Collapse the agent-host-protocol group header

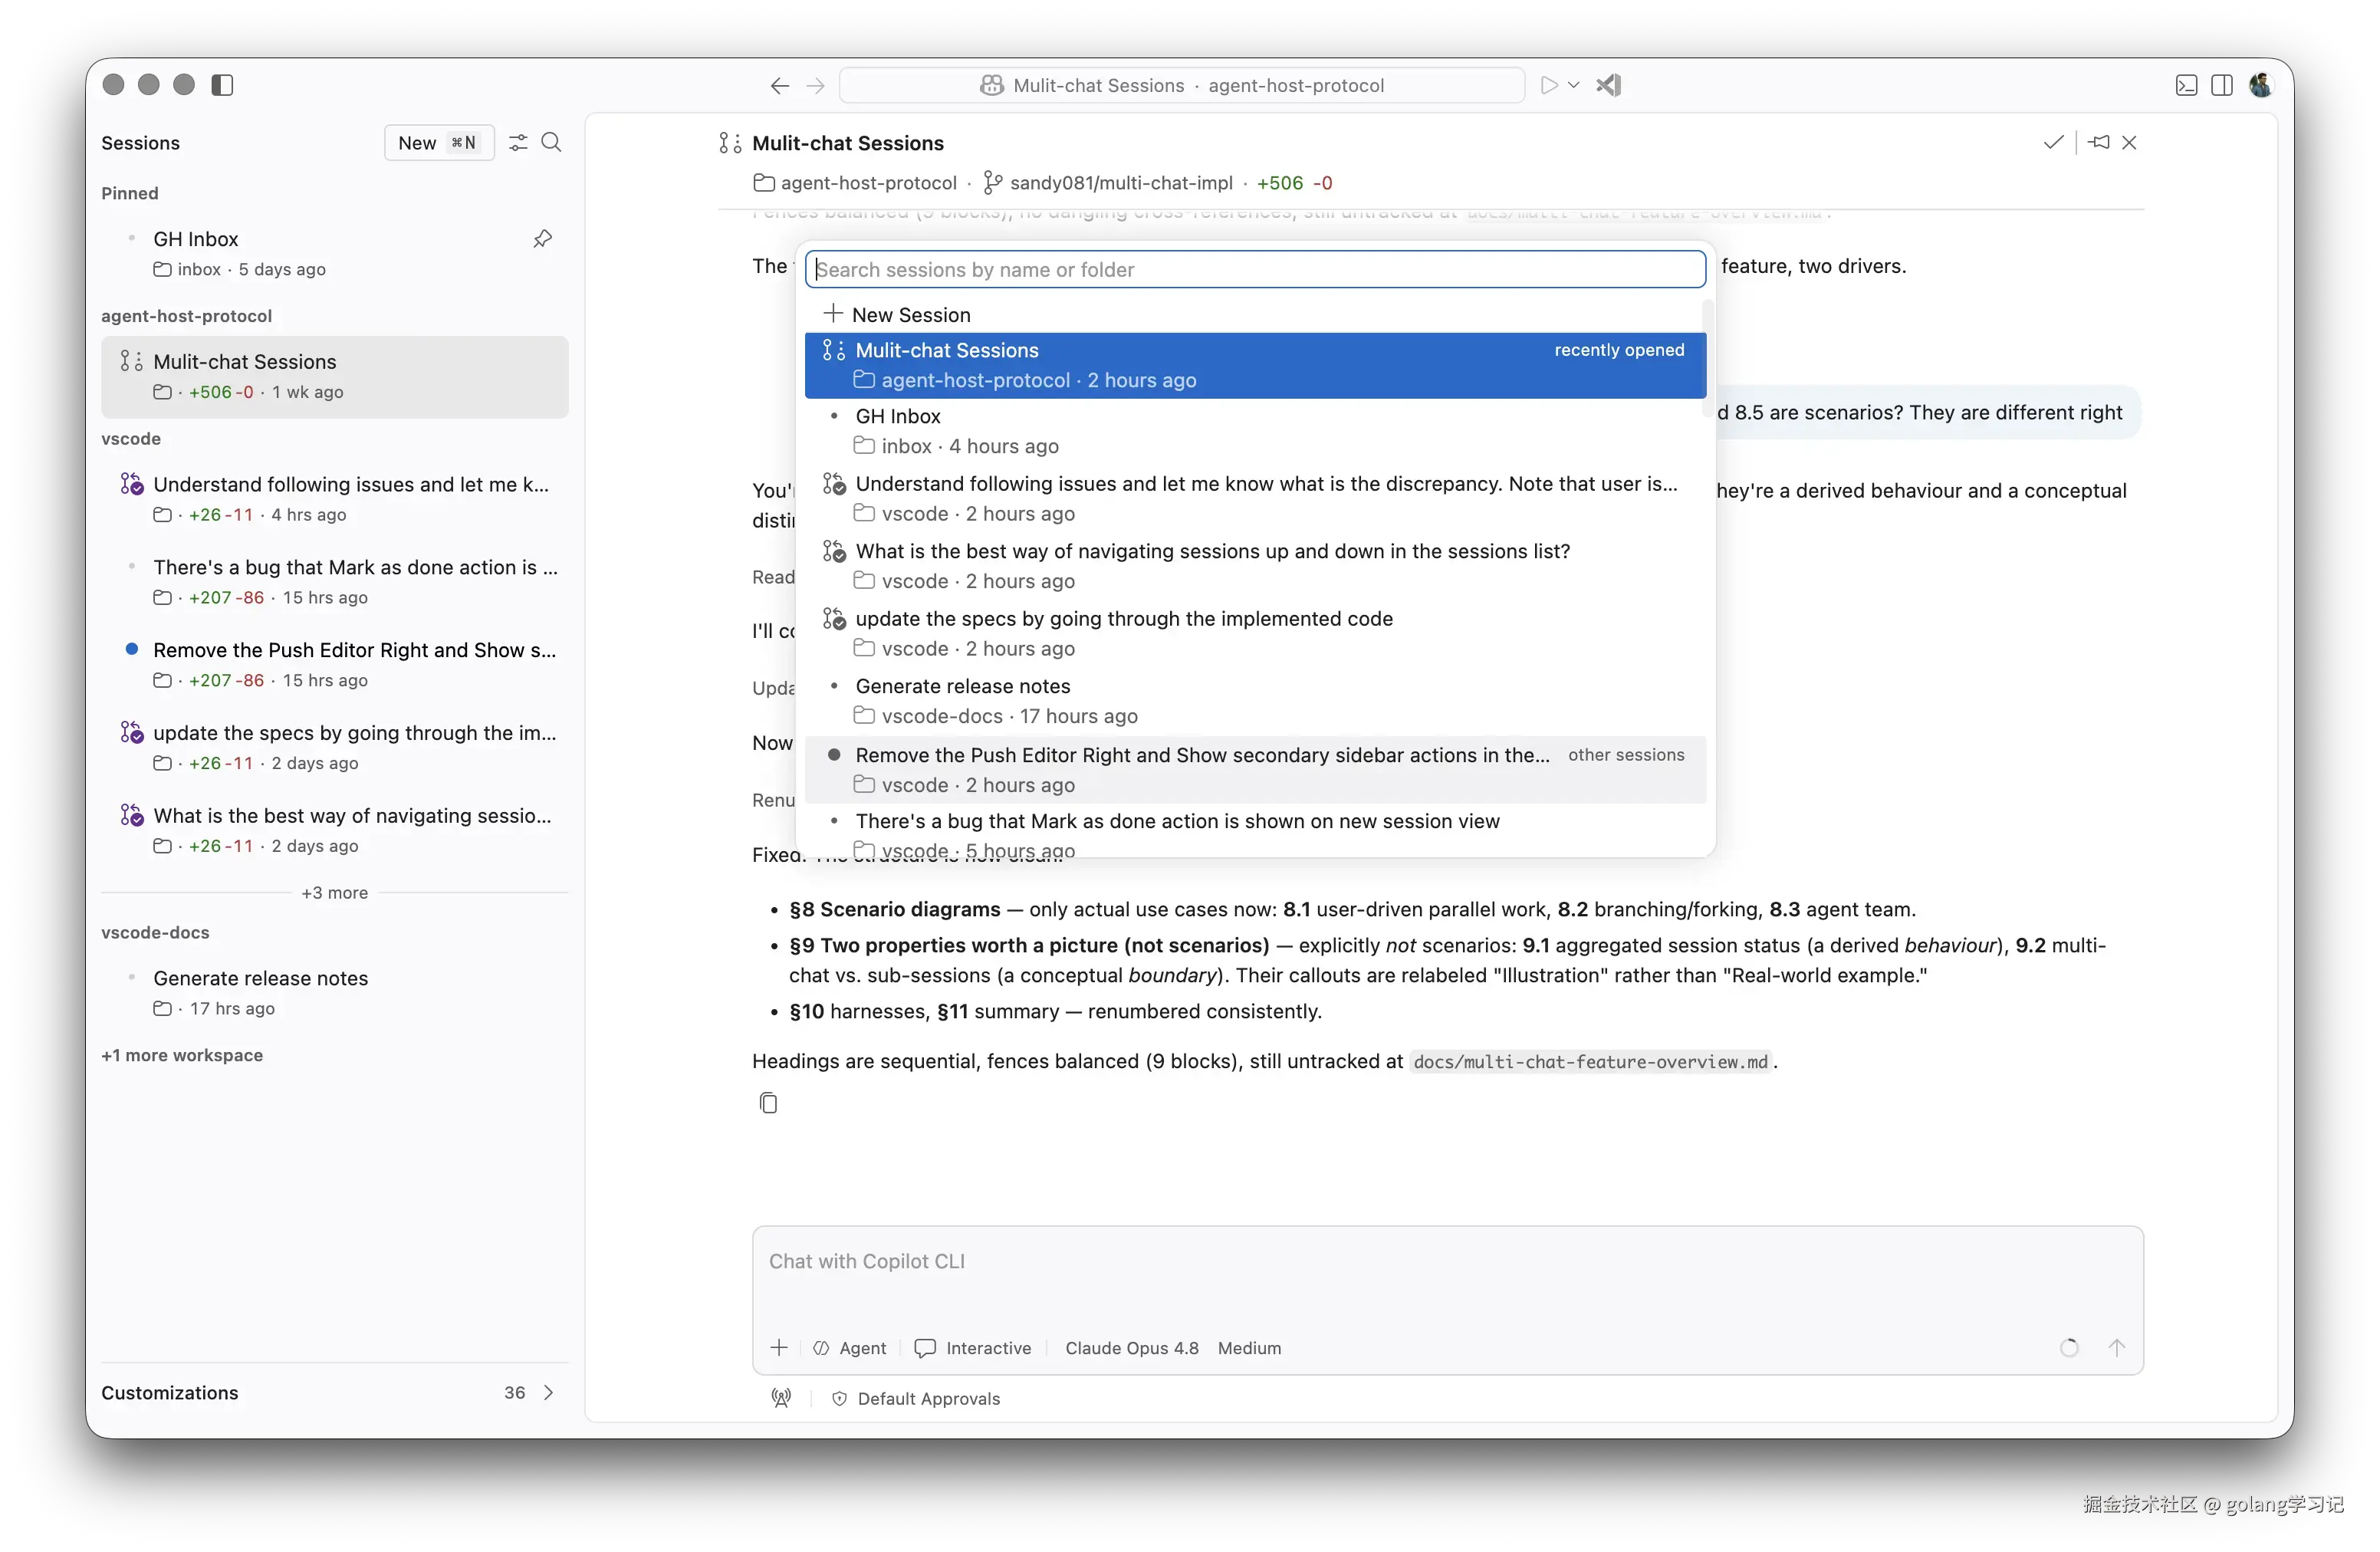[x=187, y=316]
